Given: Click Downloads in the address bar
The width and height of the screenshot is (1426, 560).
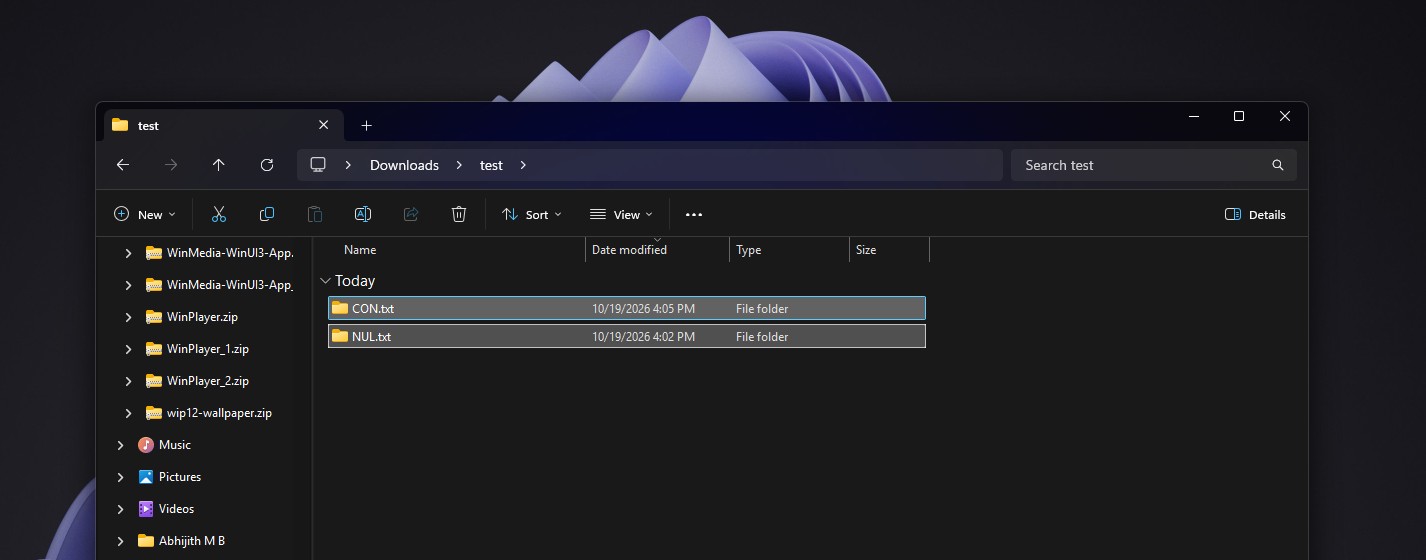Looking at the screenshot, I should 404,165.
